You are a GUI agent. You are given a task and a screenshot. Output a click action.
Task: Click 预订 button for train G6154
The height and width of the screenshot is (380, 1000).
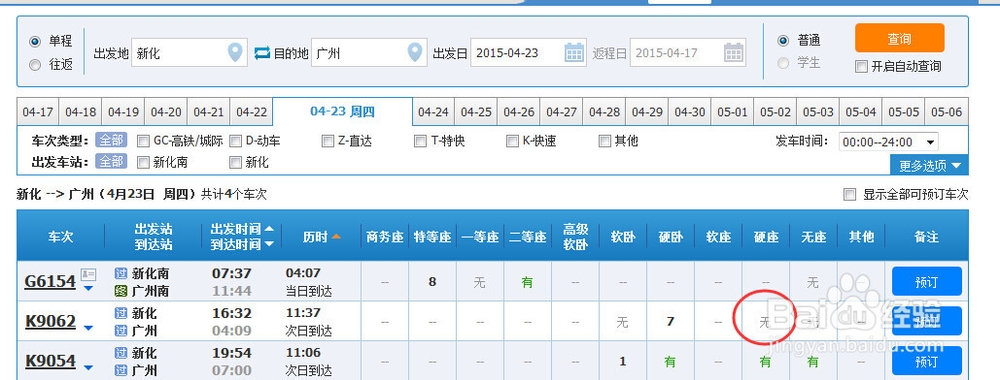click(926, 281)
